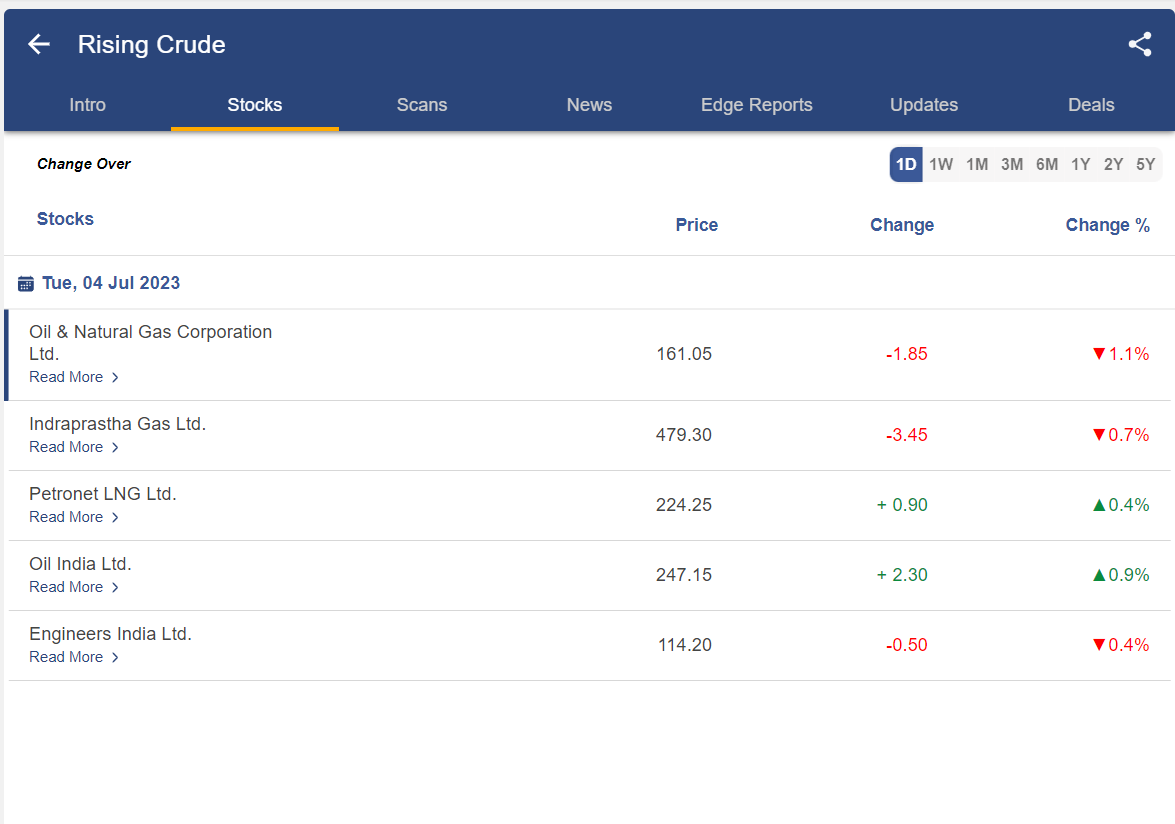Switch to the Updates tab
This screenshot has width=1175, height=824.
[924, 105]
